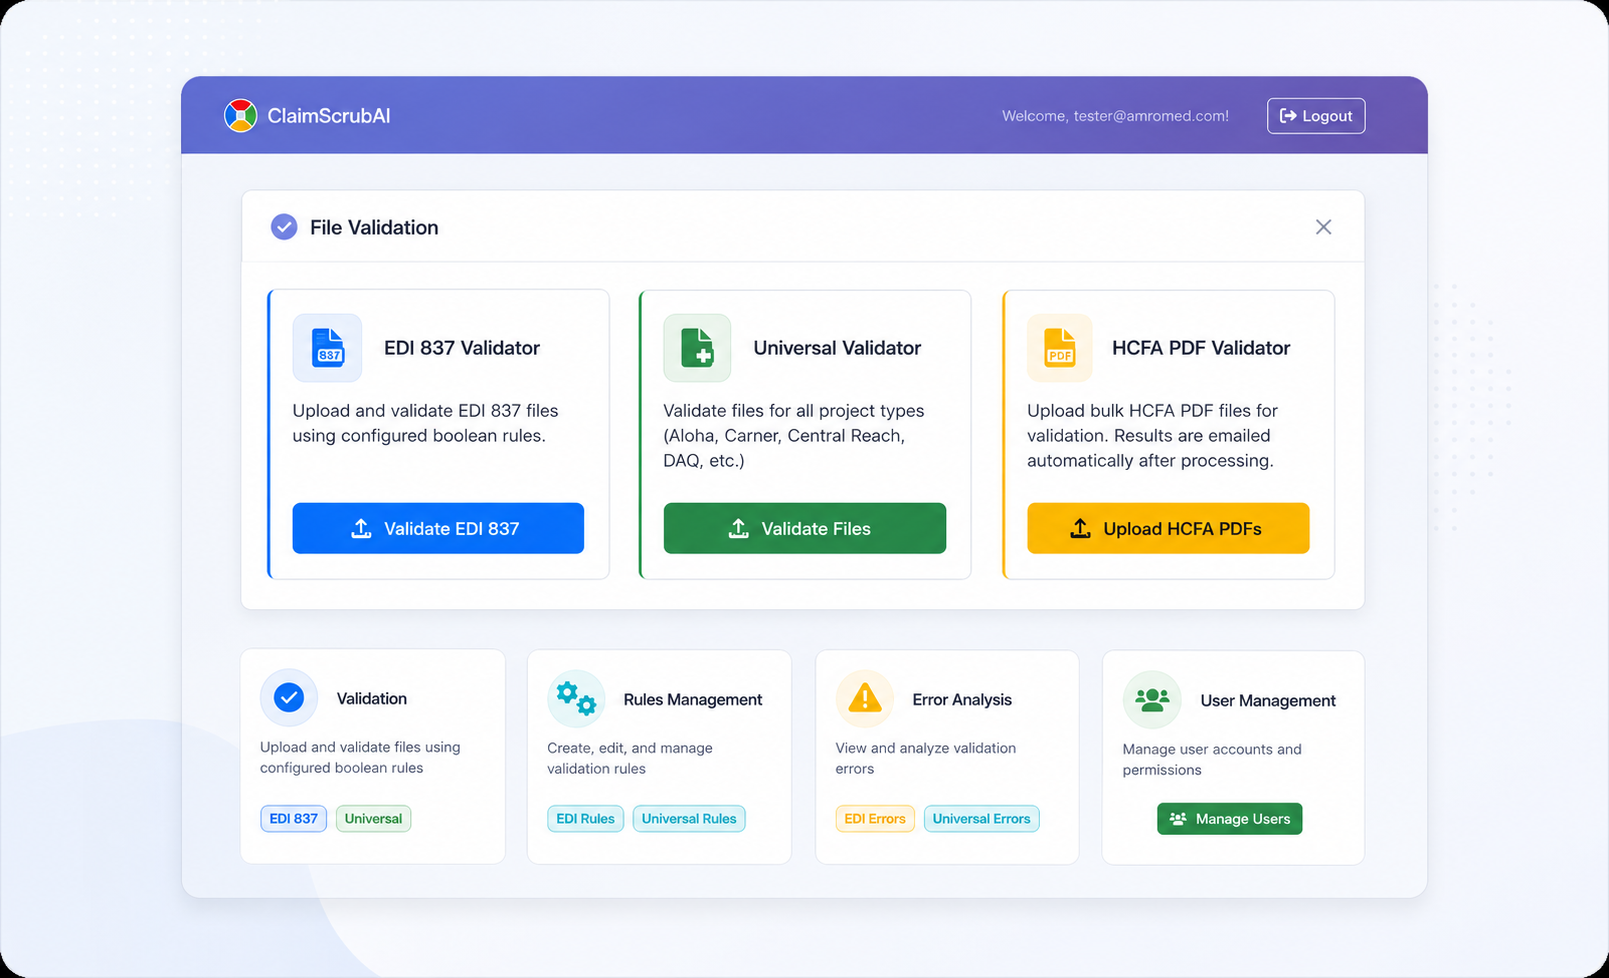Viewport: 1609px width, 978px height.
Task: Click the Validation card checkmark icon
Action: 289,697
